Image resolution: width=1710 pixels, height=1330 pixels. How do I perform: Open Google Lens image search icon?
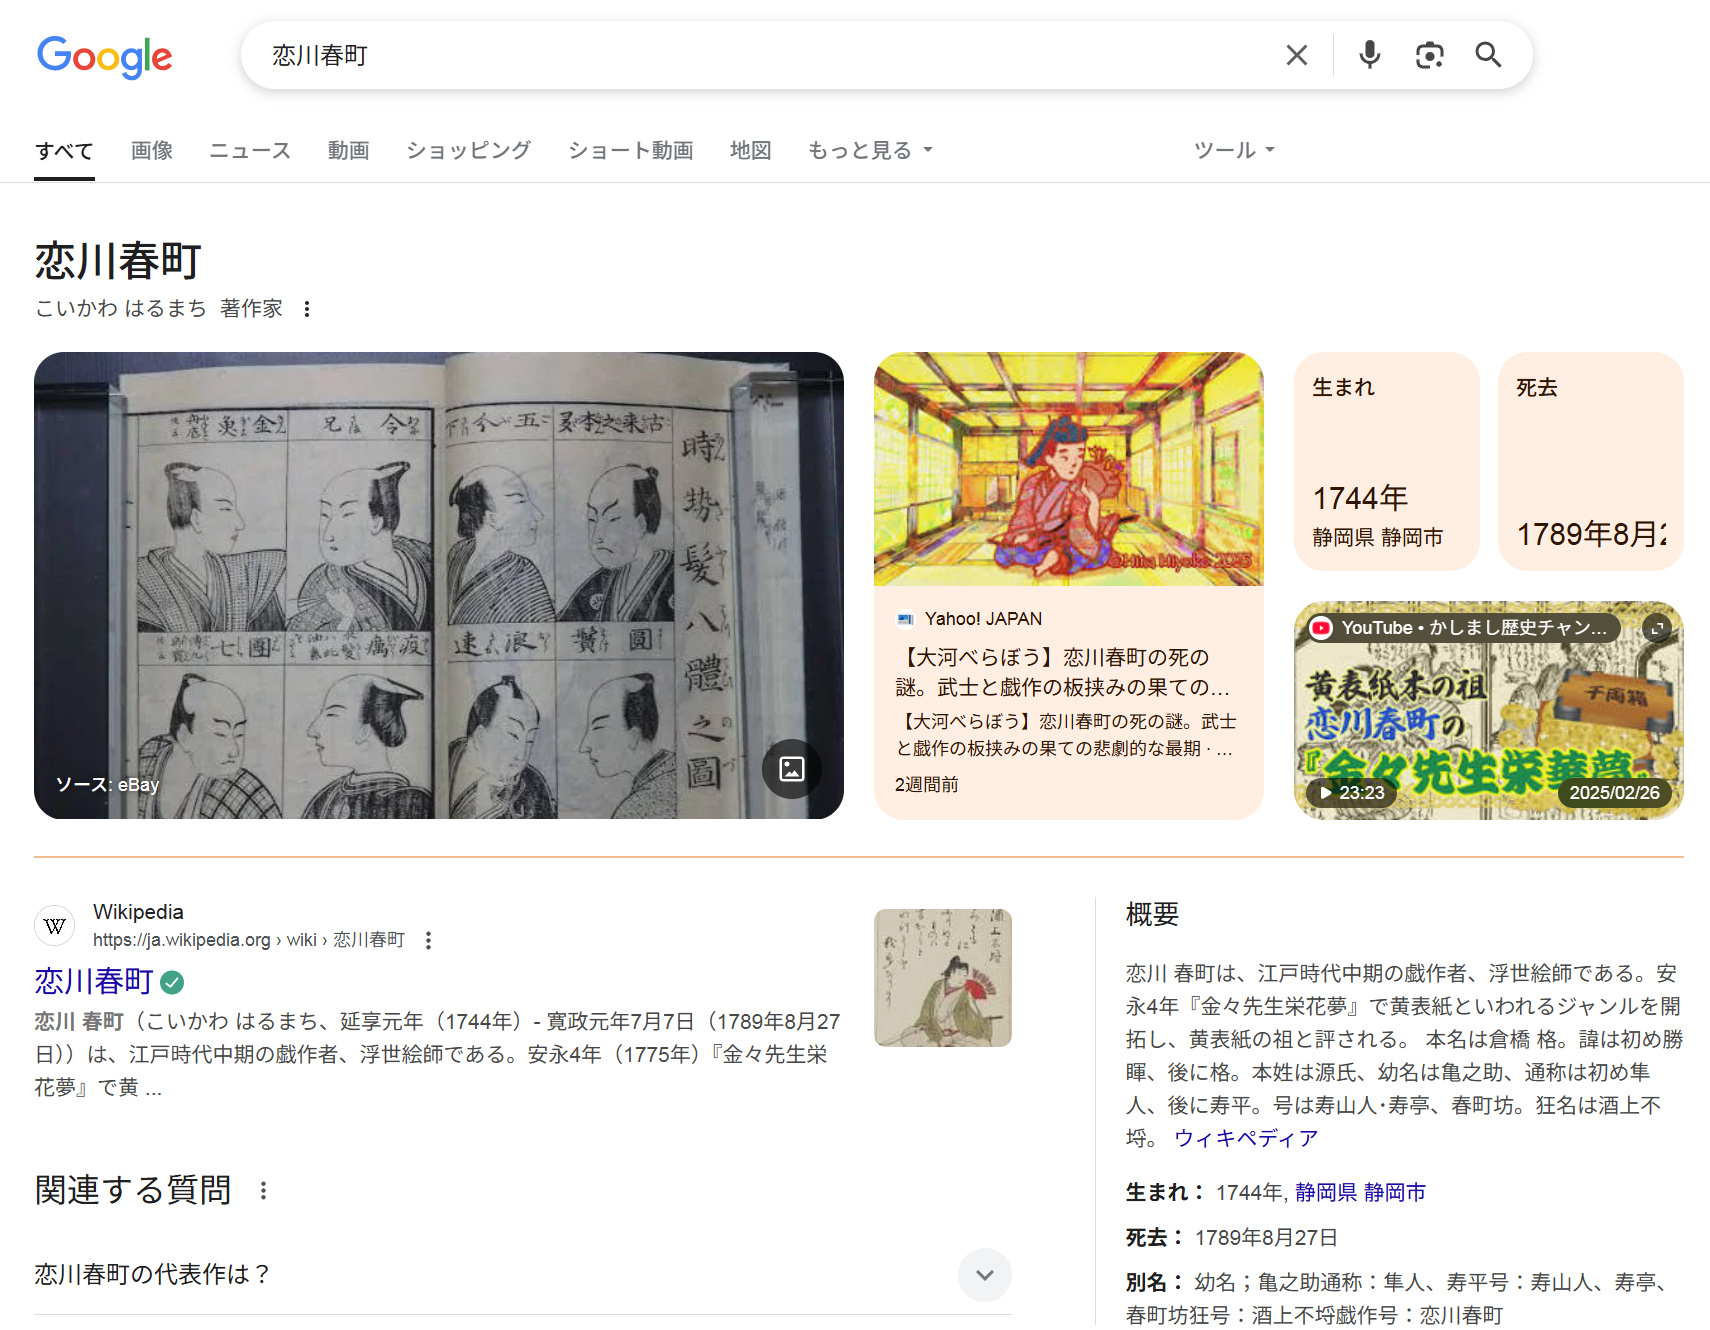point(1429,55)
